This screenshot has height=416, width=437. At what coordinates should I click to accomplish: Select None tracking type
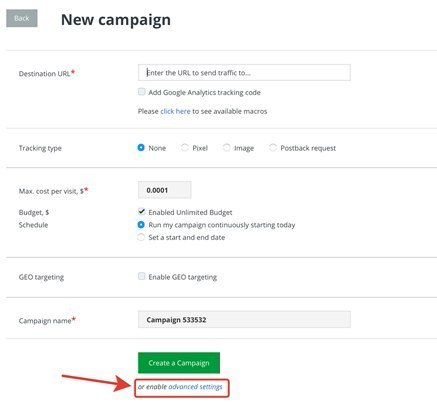[x=141, y=147]
